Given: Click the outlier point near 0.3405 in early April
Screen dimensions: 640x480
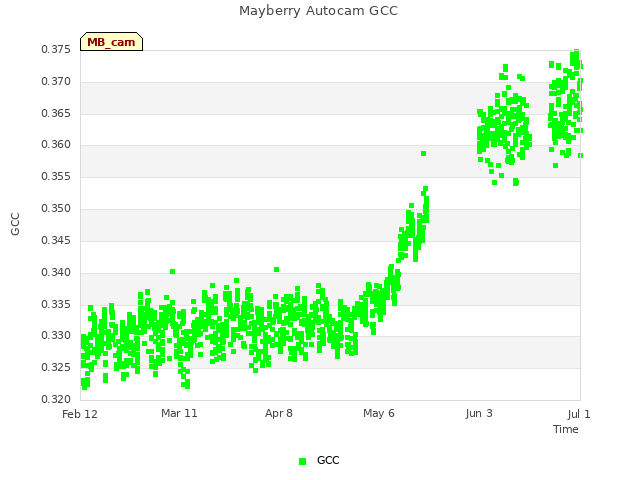Looking at the screenshot, I should pos(276,269).
